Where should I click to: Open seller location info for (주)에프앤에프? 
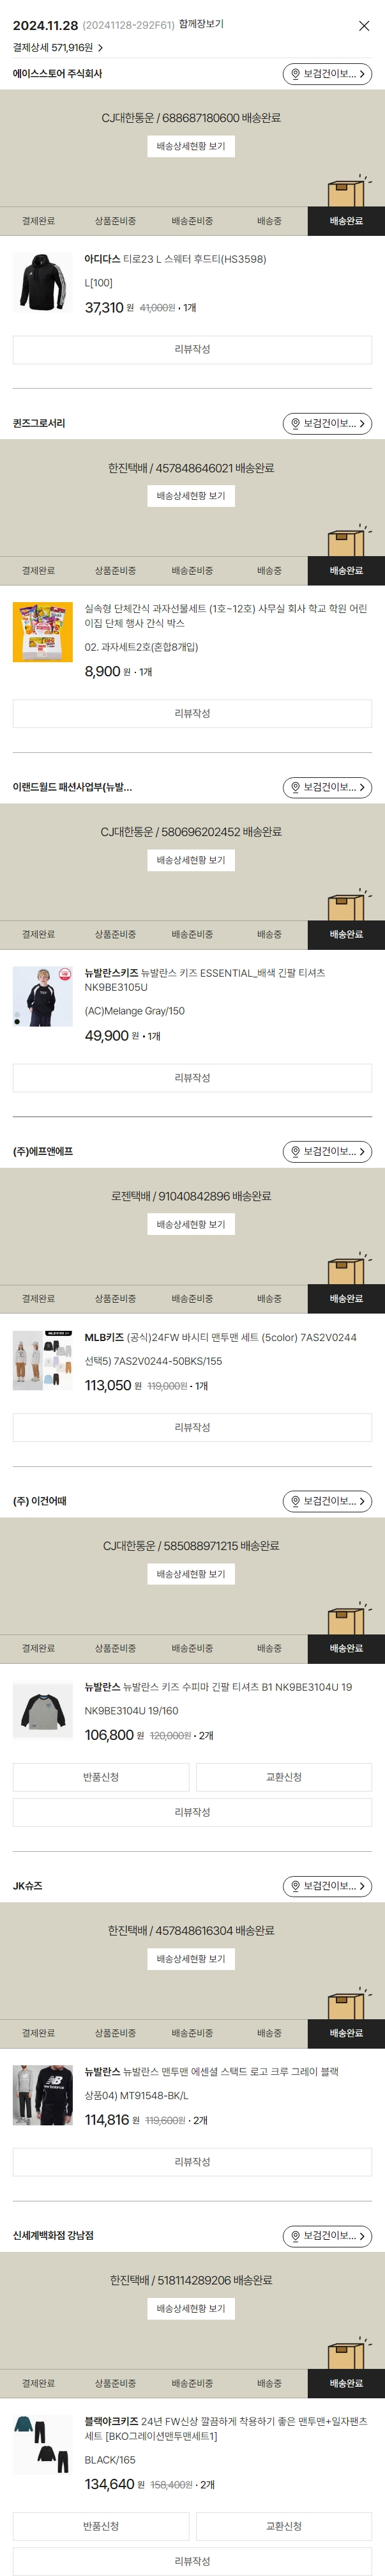pyautogui.click(x=327, y=1152)
